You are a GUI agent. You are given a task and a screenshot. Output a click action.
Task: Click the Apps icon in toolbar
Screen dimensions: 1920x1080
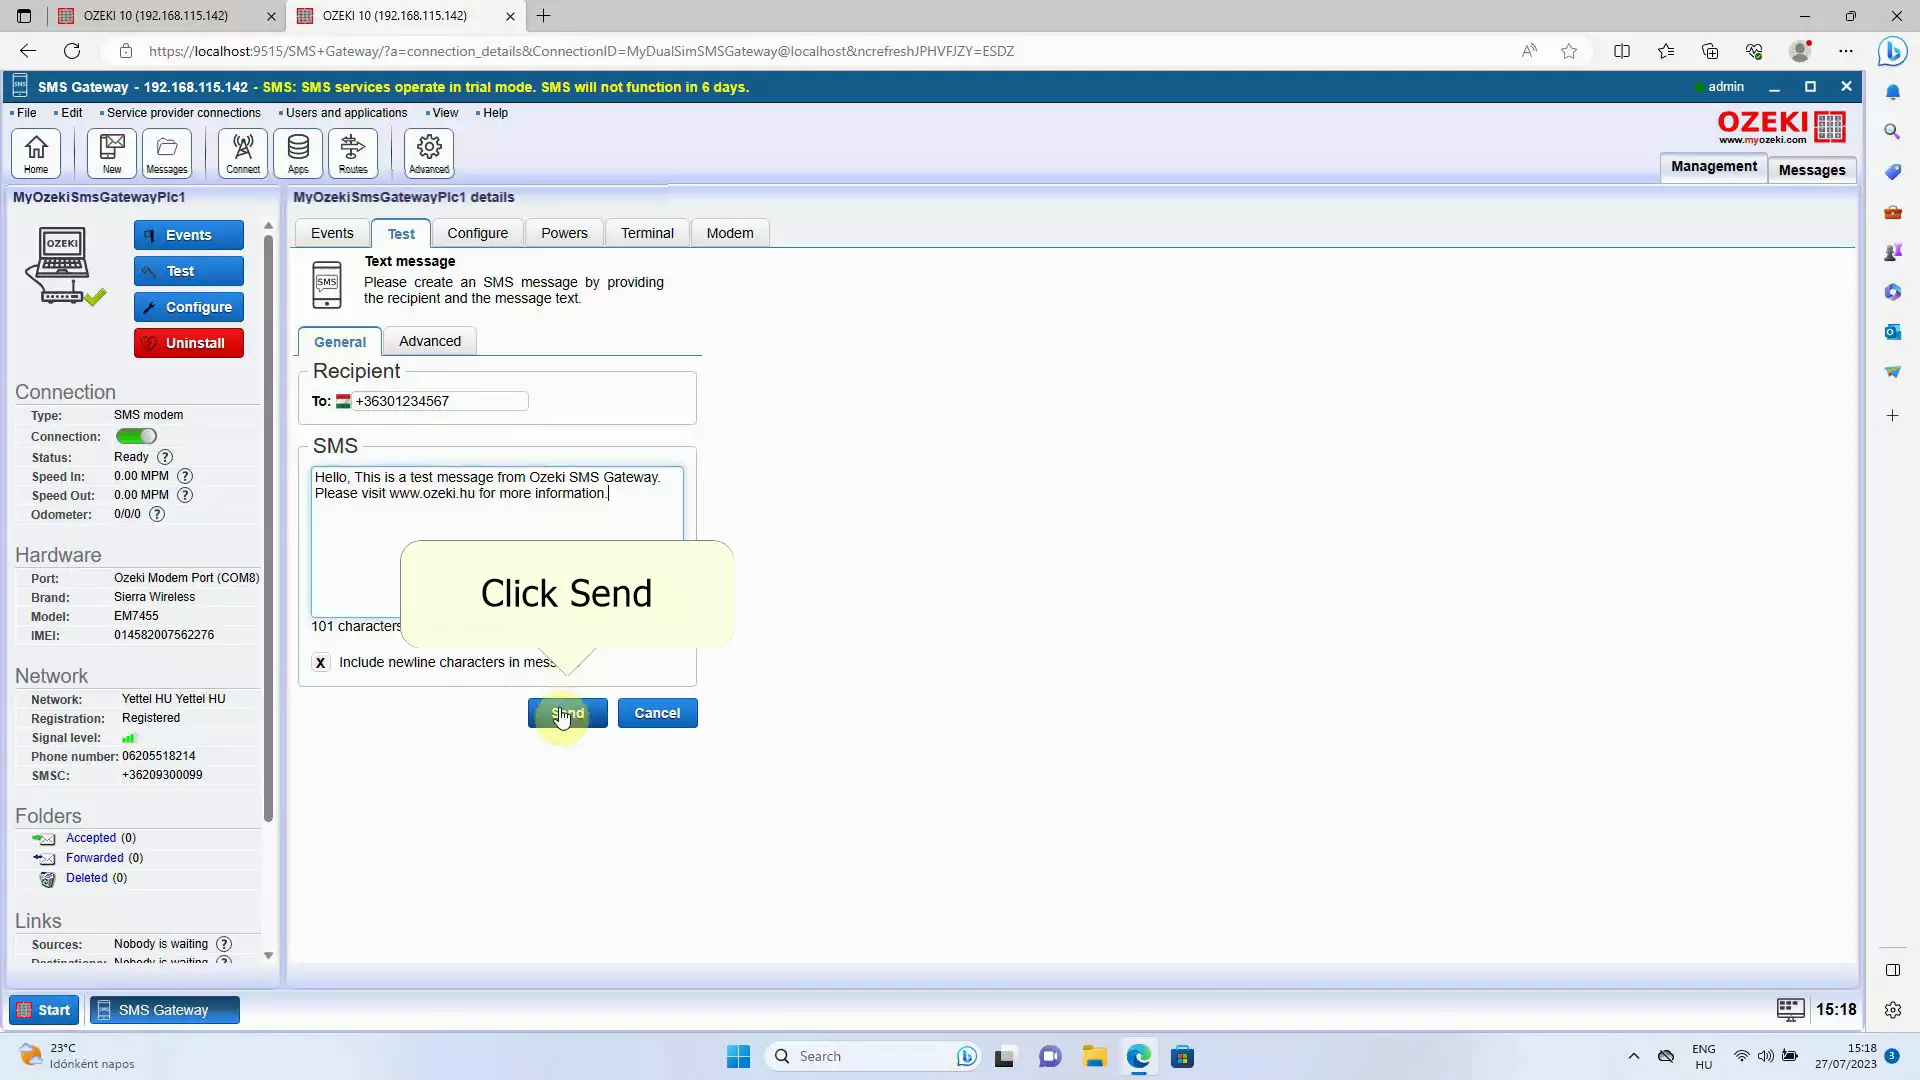[x=297, y=152]
